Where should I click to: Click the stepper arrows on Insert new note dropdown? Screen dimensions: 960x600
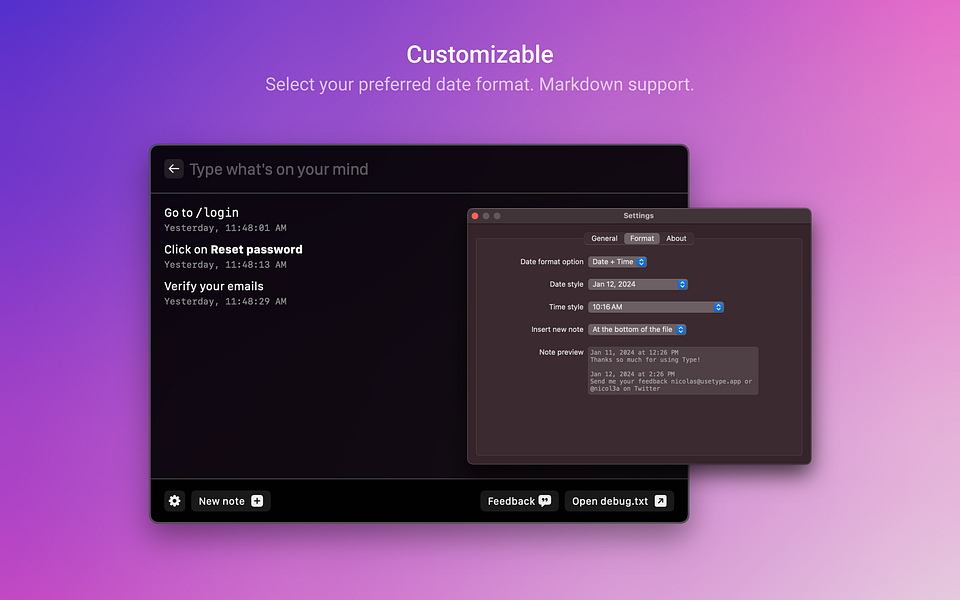coord(681,329)
